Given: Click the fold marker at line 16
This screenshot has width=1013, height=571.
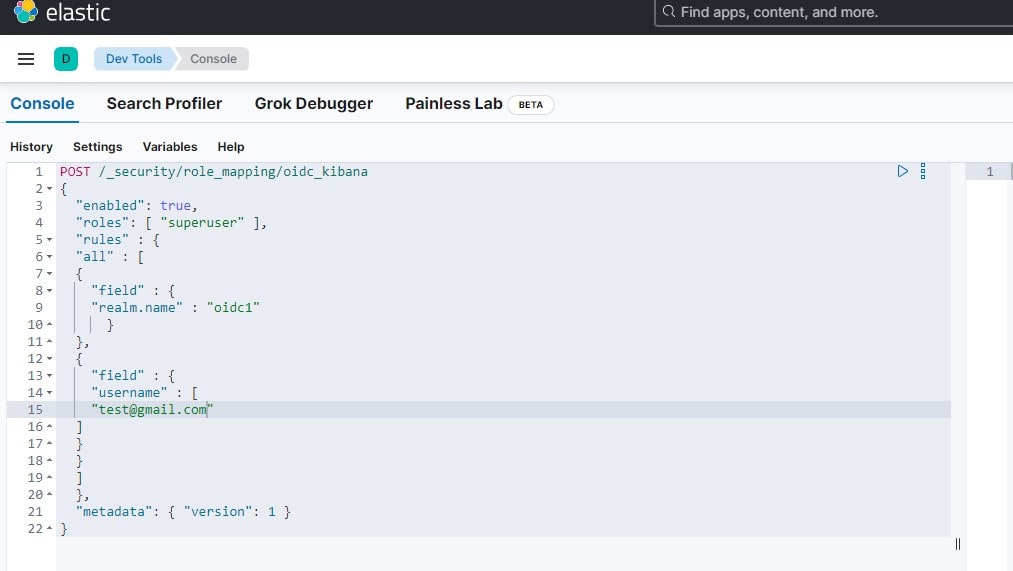Looking at the screenshot, I should tap(49, 426).
